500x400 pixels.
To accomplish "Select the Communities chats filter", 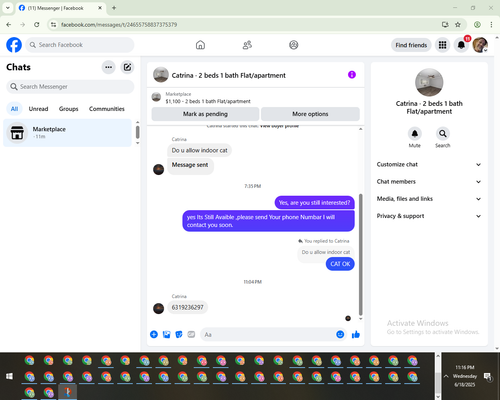I will (x=107, y=109).
